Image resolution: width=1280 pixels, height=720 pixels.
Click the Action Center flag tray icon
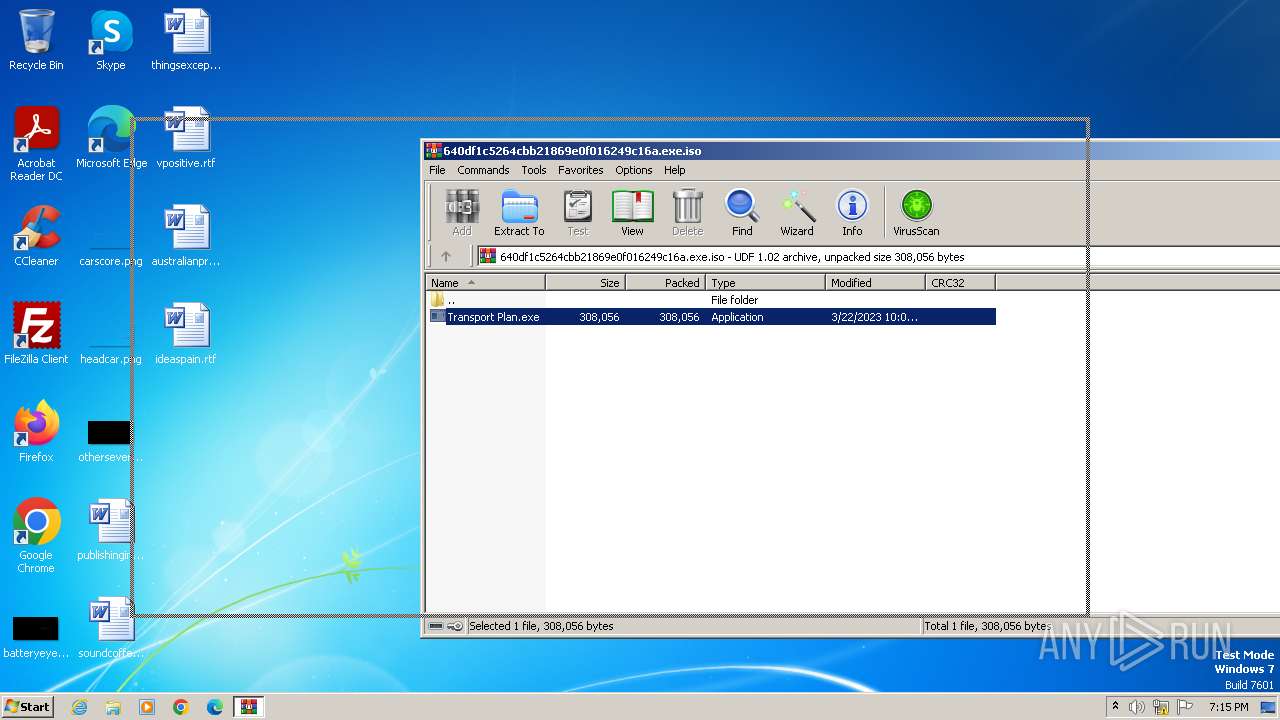pyautogui.click(x=1185, y=707)
